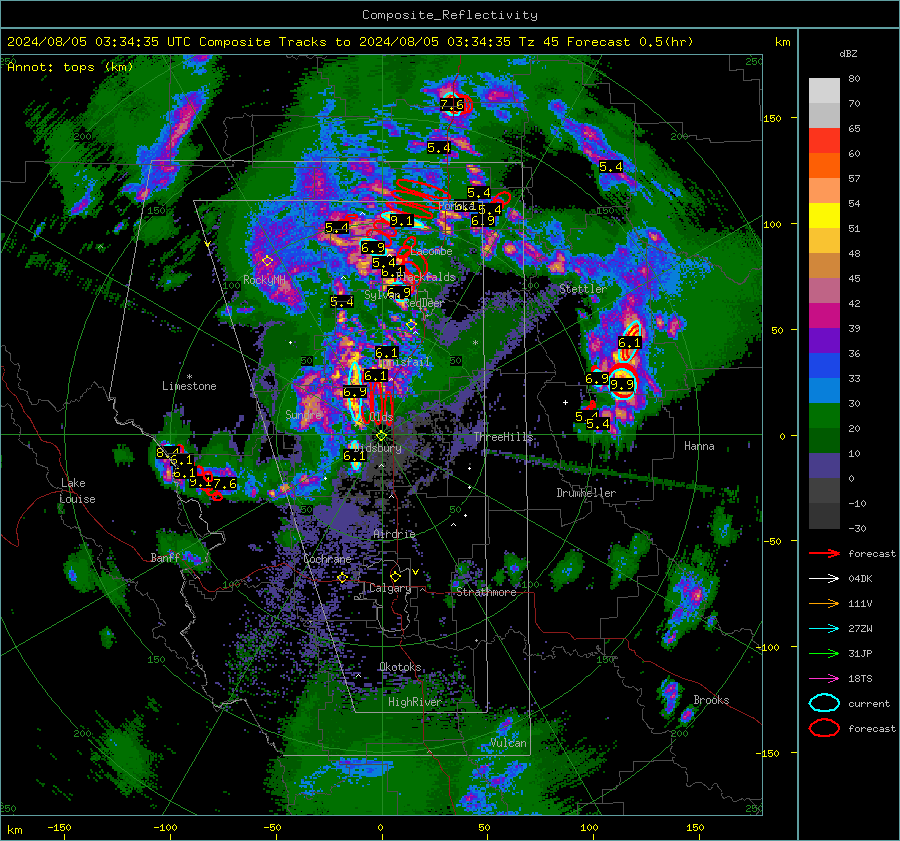Click the Limestone label
Viewport: 900px width, 841px height.
(189, 386)
